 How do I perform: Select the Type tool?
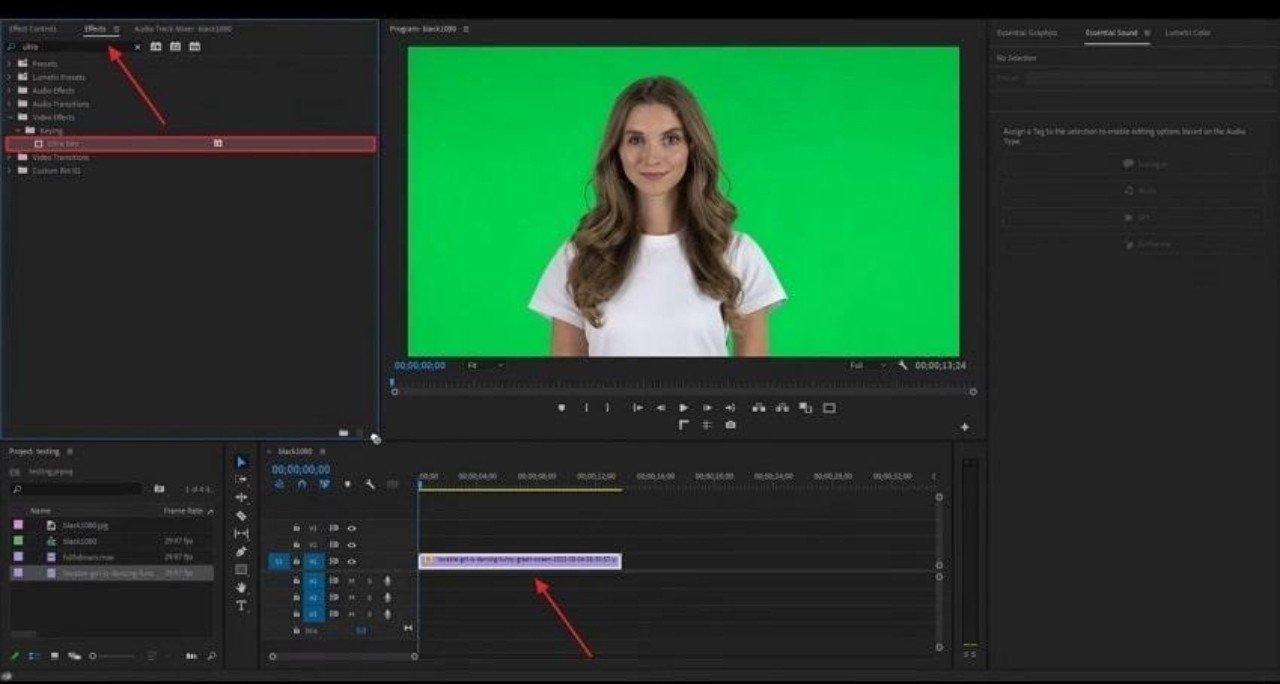coord(241,605)
